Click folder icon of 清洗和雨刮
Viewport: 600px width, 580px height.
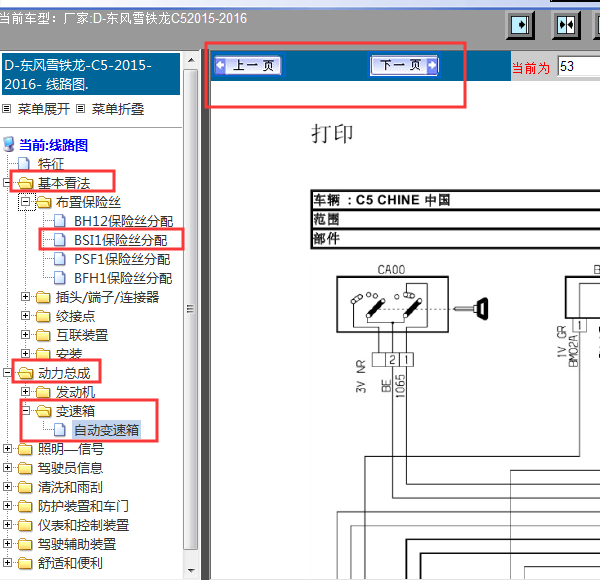point(25,487)
